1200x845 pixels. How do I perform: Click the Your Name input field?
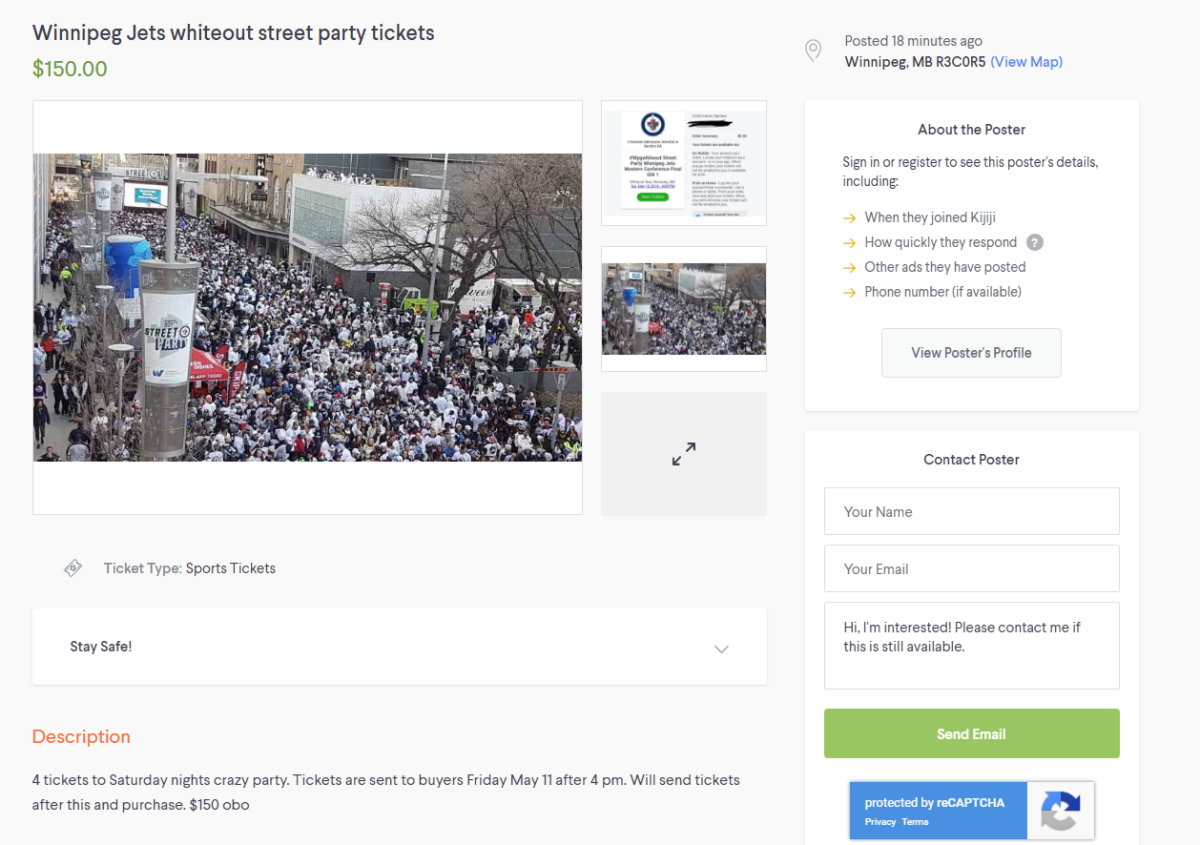971,511
